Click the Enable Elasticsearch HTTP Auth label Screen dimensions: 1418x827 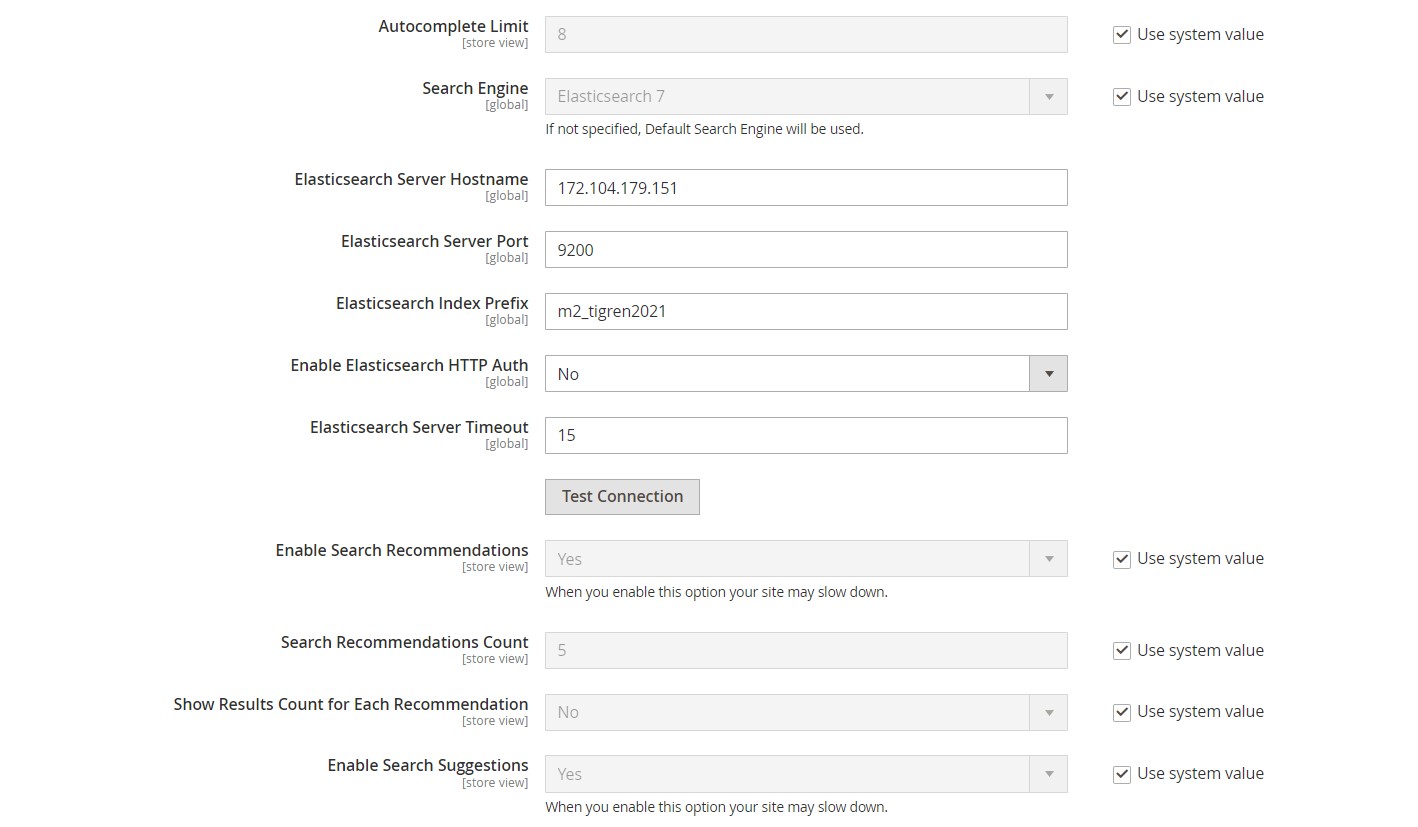pos(409,366)
